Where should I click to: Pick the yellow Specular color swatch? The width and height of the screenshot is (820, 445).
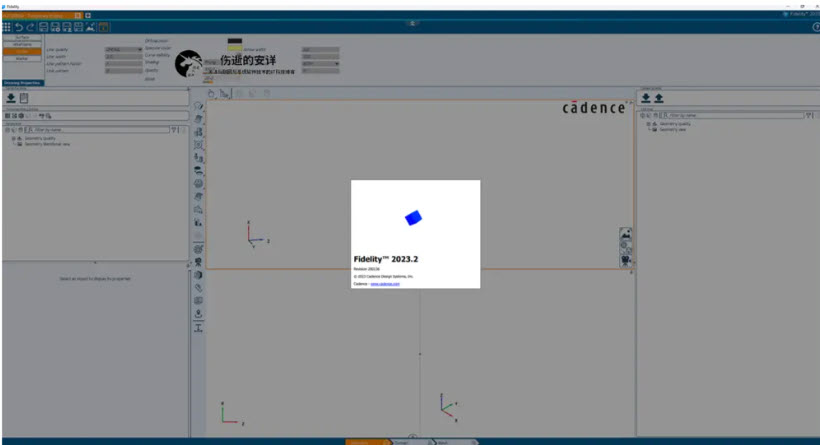(x=235, y=48)
